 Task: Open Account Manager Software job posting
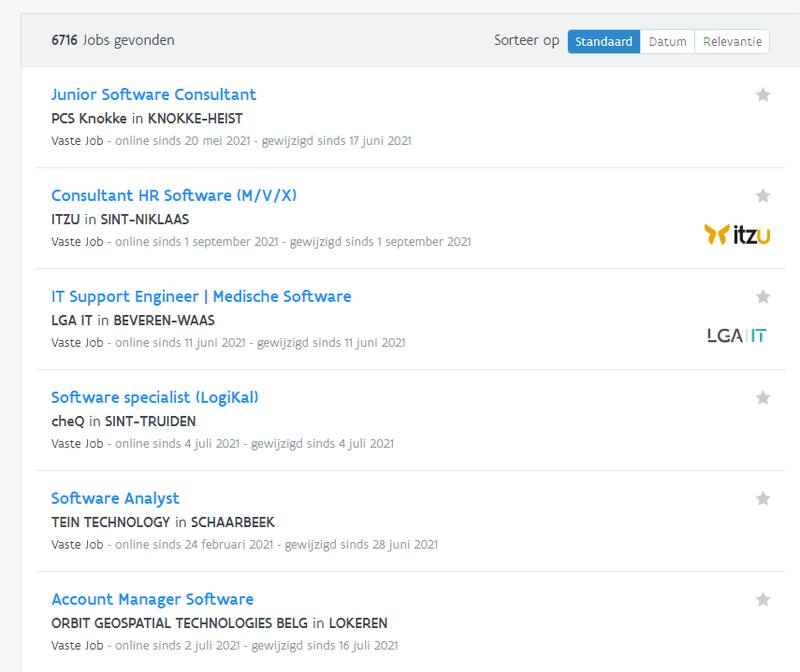tap(152, 600)
